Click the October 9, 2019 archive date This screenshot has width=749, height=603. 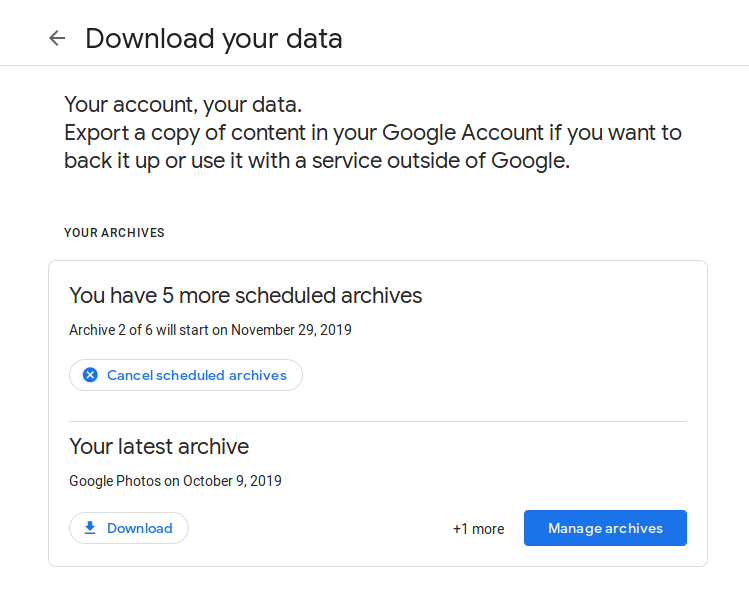(x=232, y=481)
